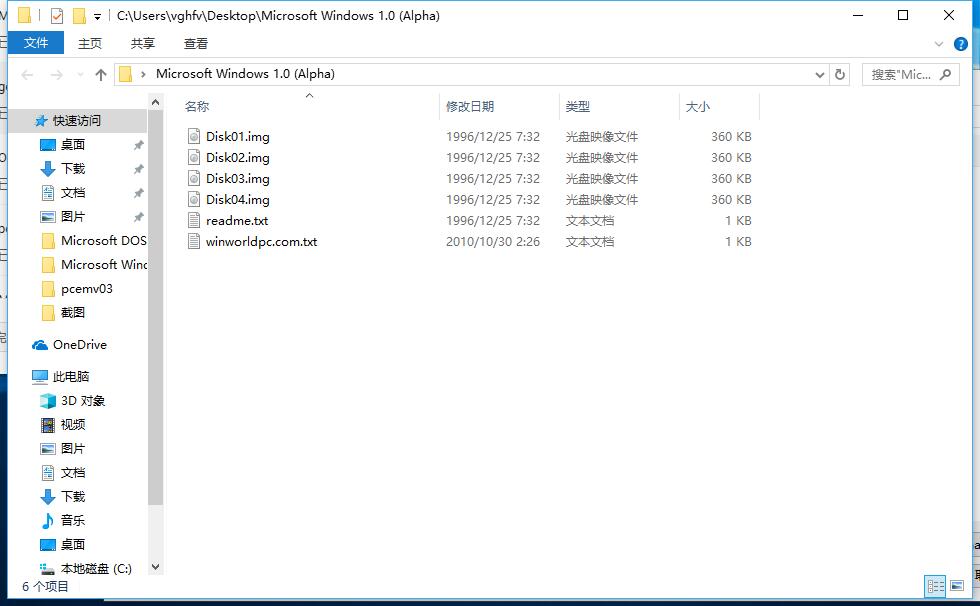This screenshot has height=606, width=980.
Task: Click the New Folder quick access icon in title bar
Action: click(79, 16)
